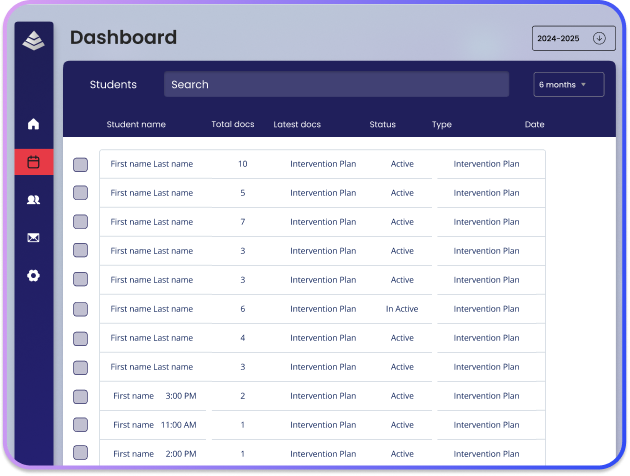
Task: Toggle checkbox for the 11:00 AM row
Action: (81, 425)
